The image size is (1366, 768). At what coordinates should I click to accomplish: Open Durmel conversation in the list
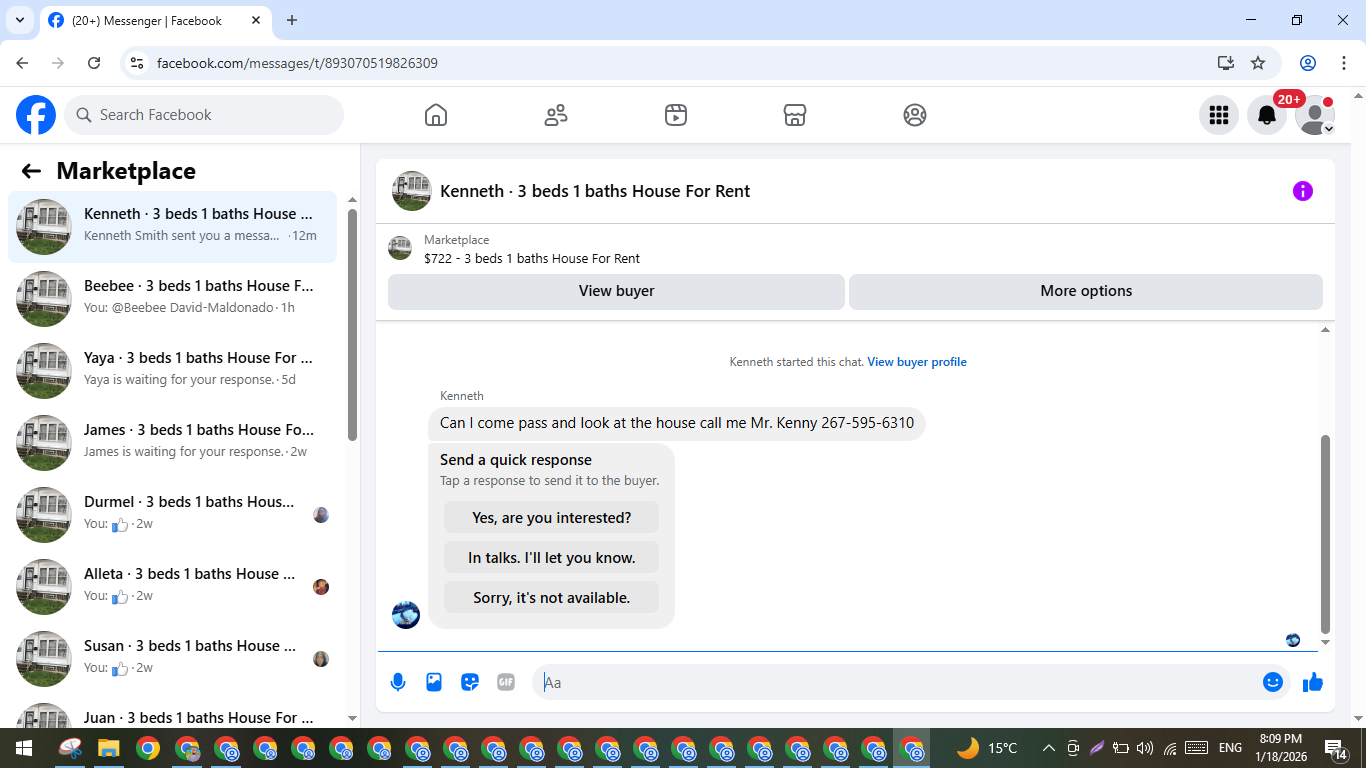pyautogui.click(x=172, y=515)
